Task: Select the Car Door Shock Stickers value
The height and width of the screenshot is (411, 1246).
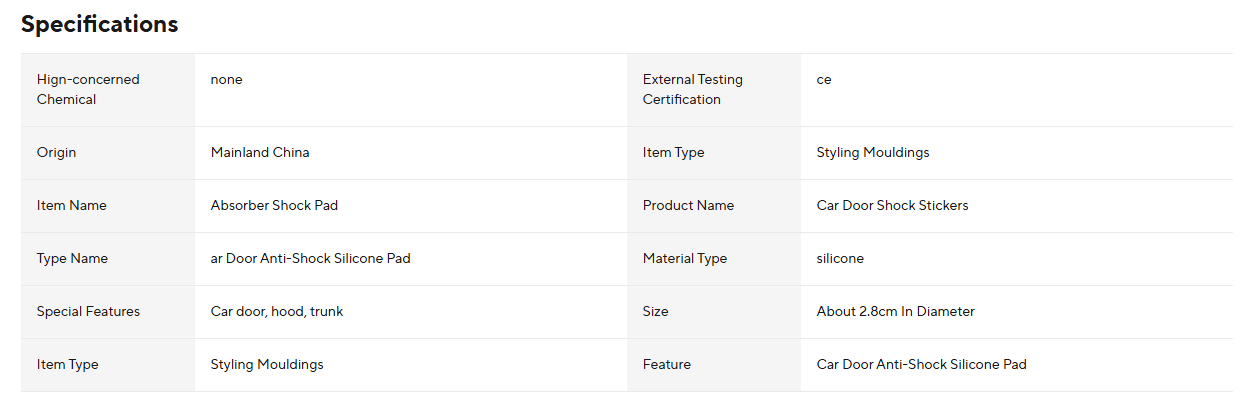Action: click(892, 206)
